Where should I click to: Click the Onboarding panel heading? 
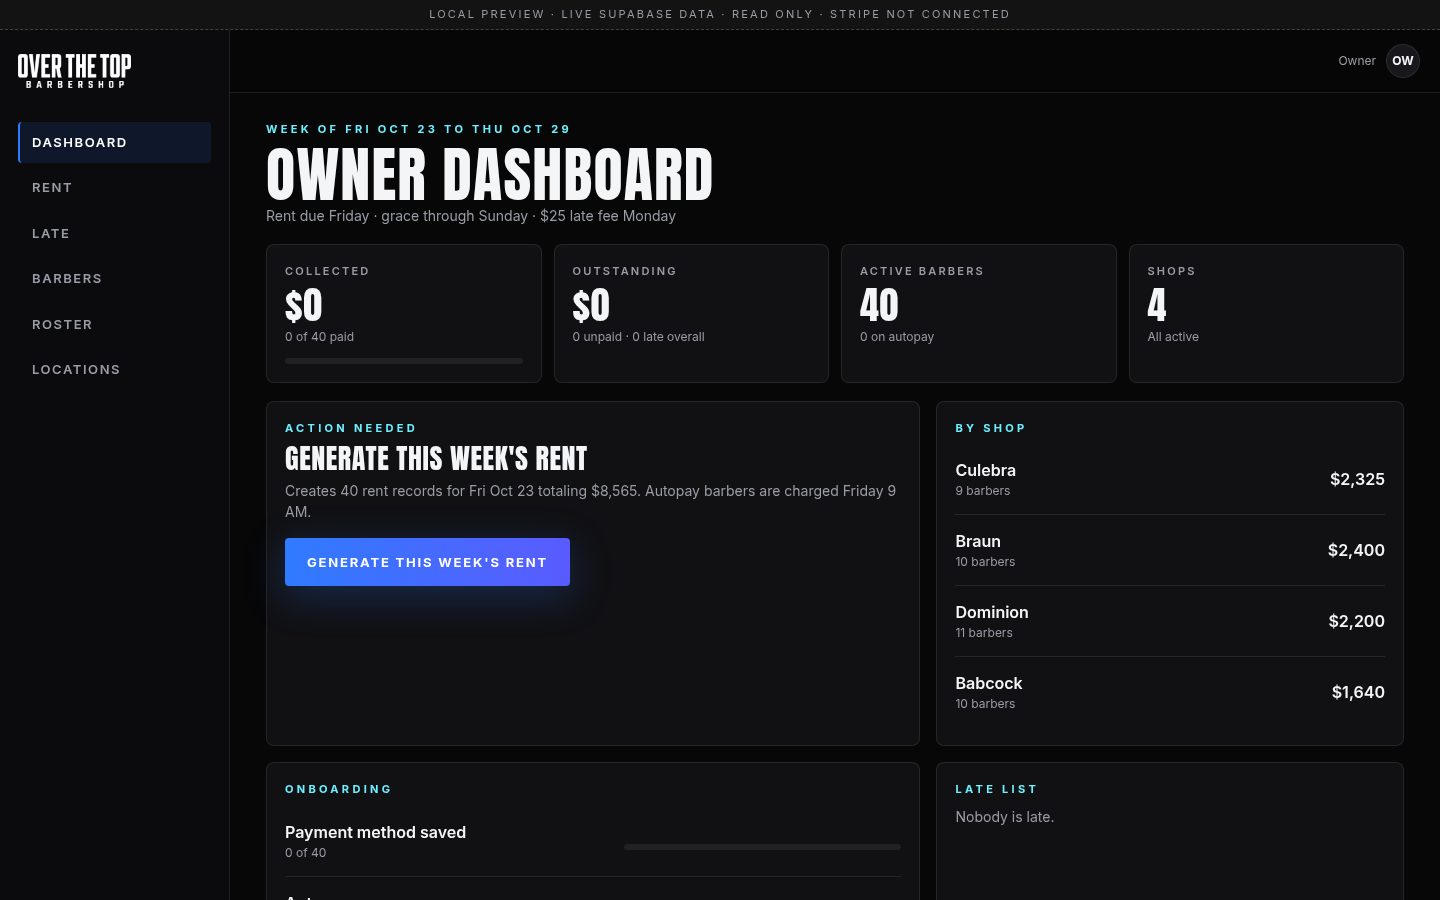pos(338,789)
